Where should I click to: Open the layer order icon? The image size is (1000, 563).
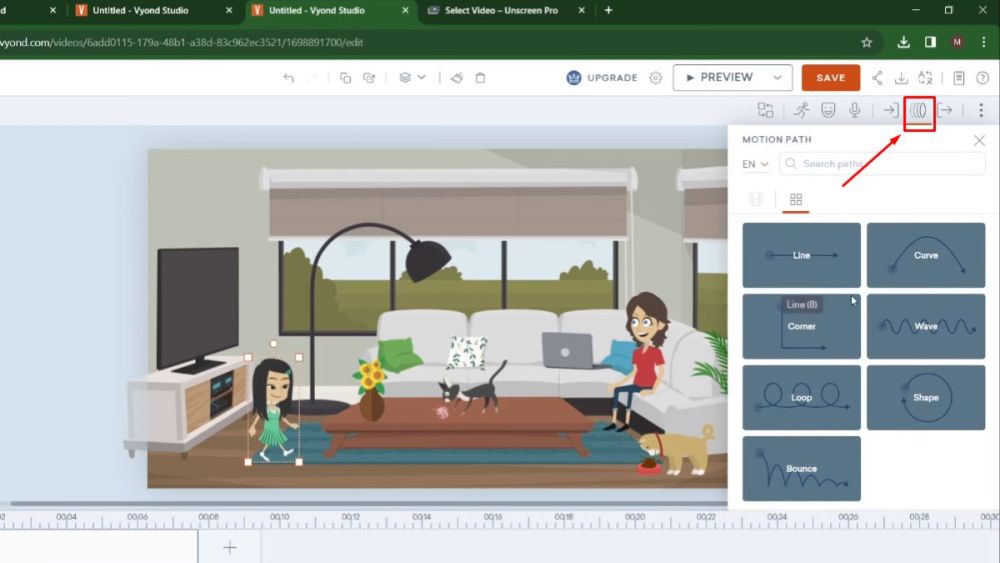click(405, 78)
